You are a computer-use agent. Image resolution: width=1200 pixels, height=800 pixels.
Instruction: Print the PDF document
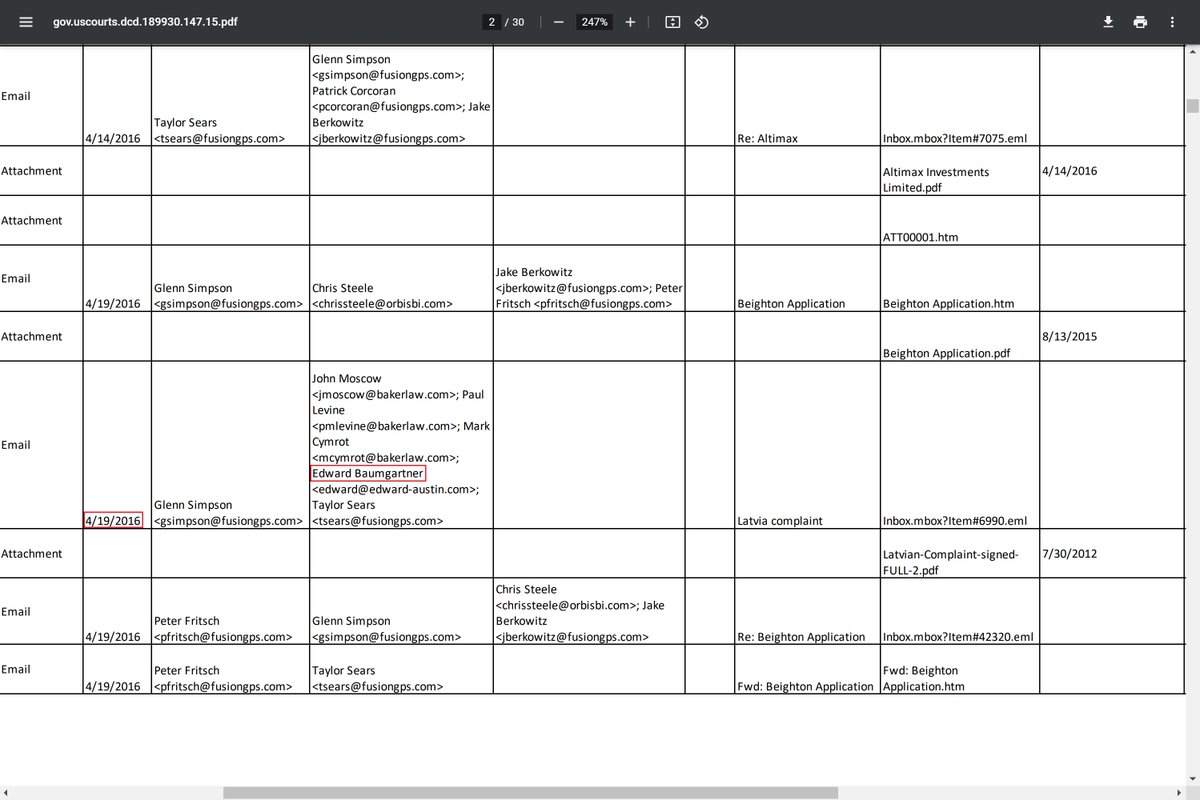tap(1140, 22)
